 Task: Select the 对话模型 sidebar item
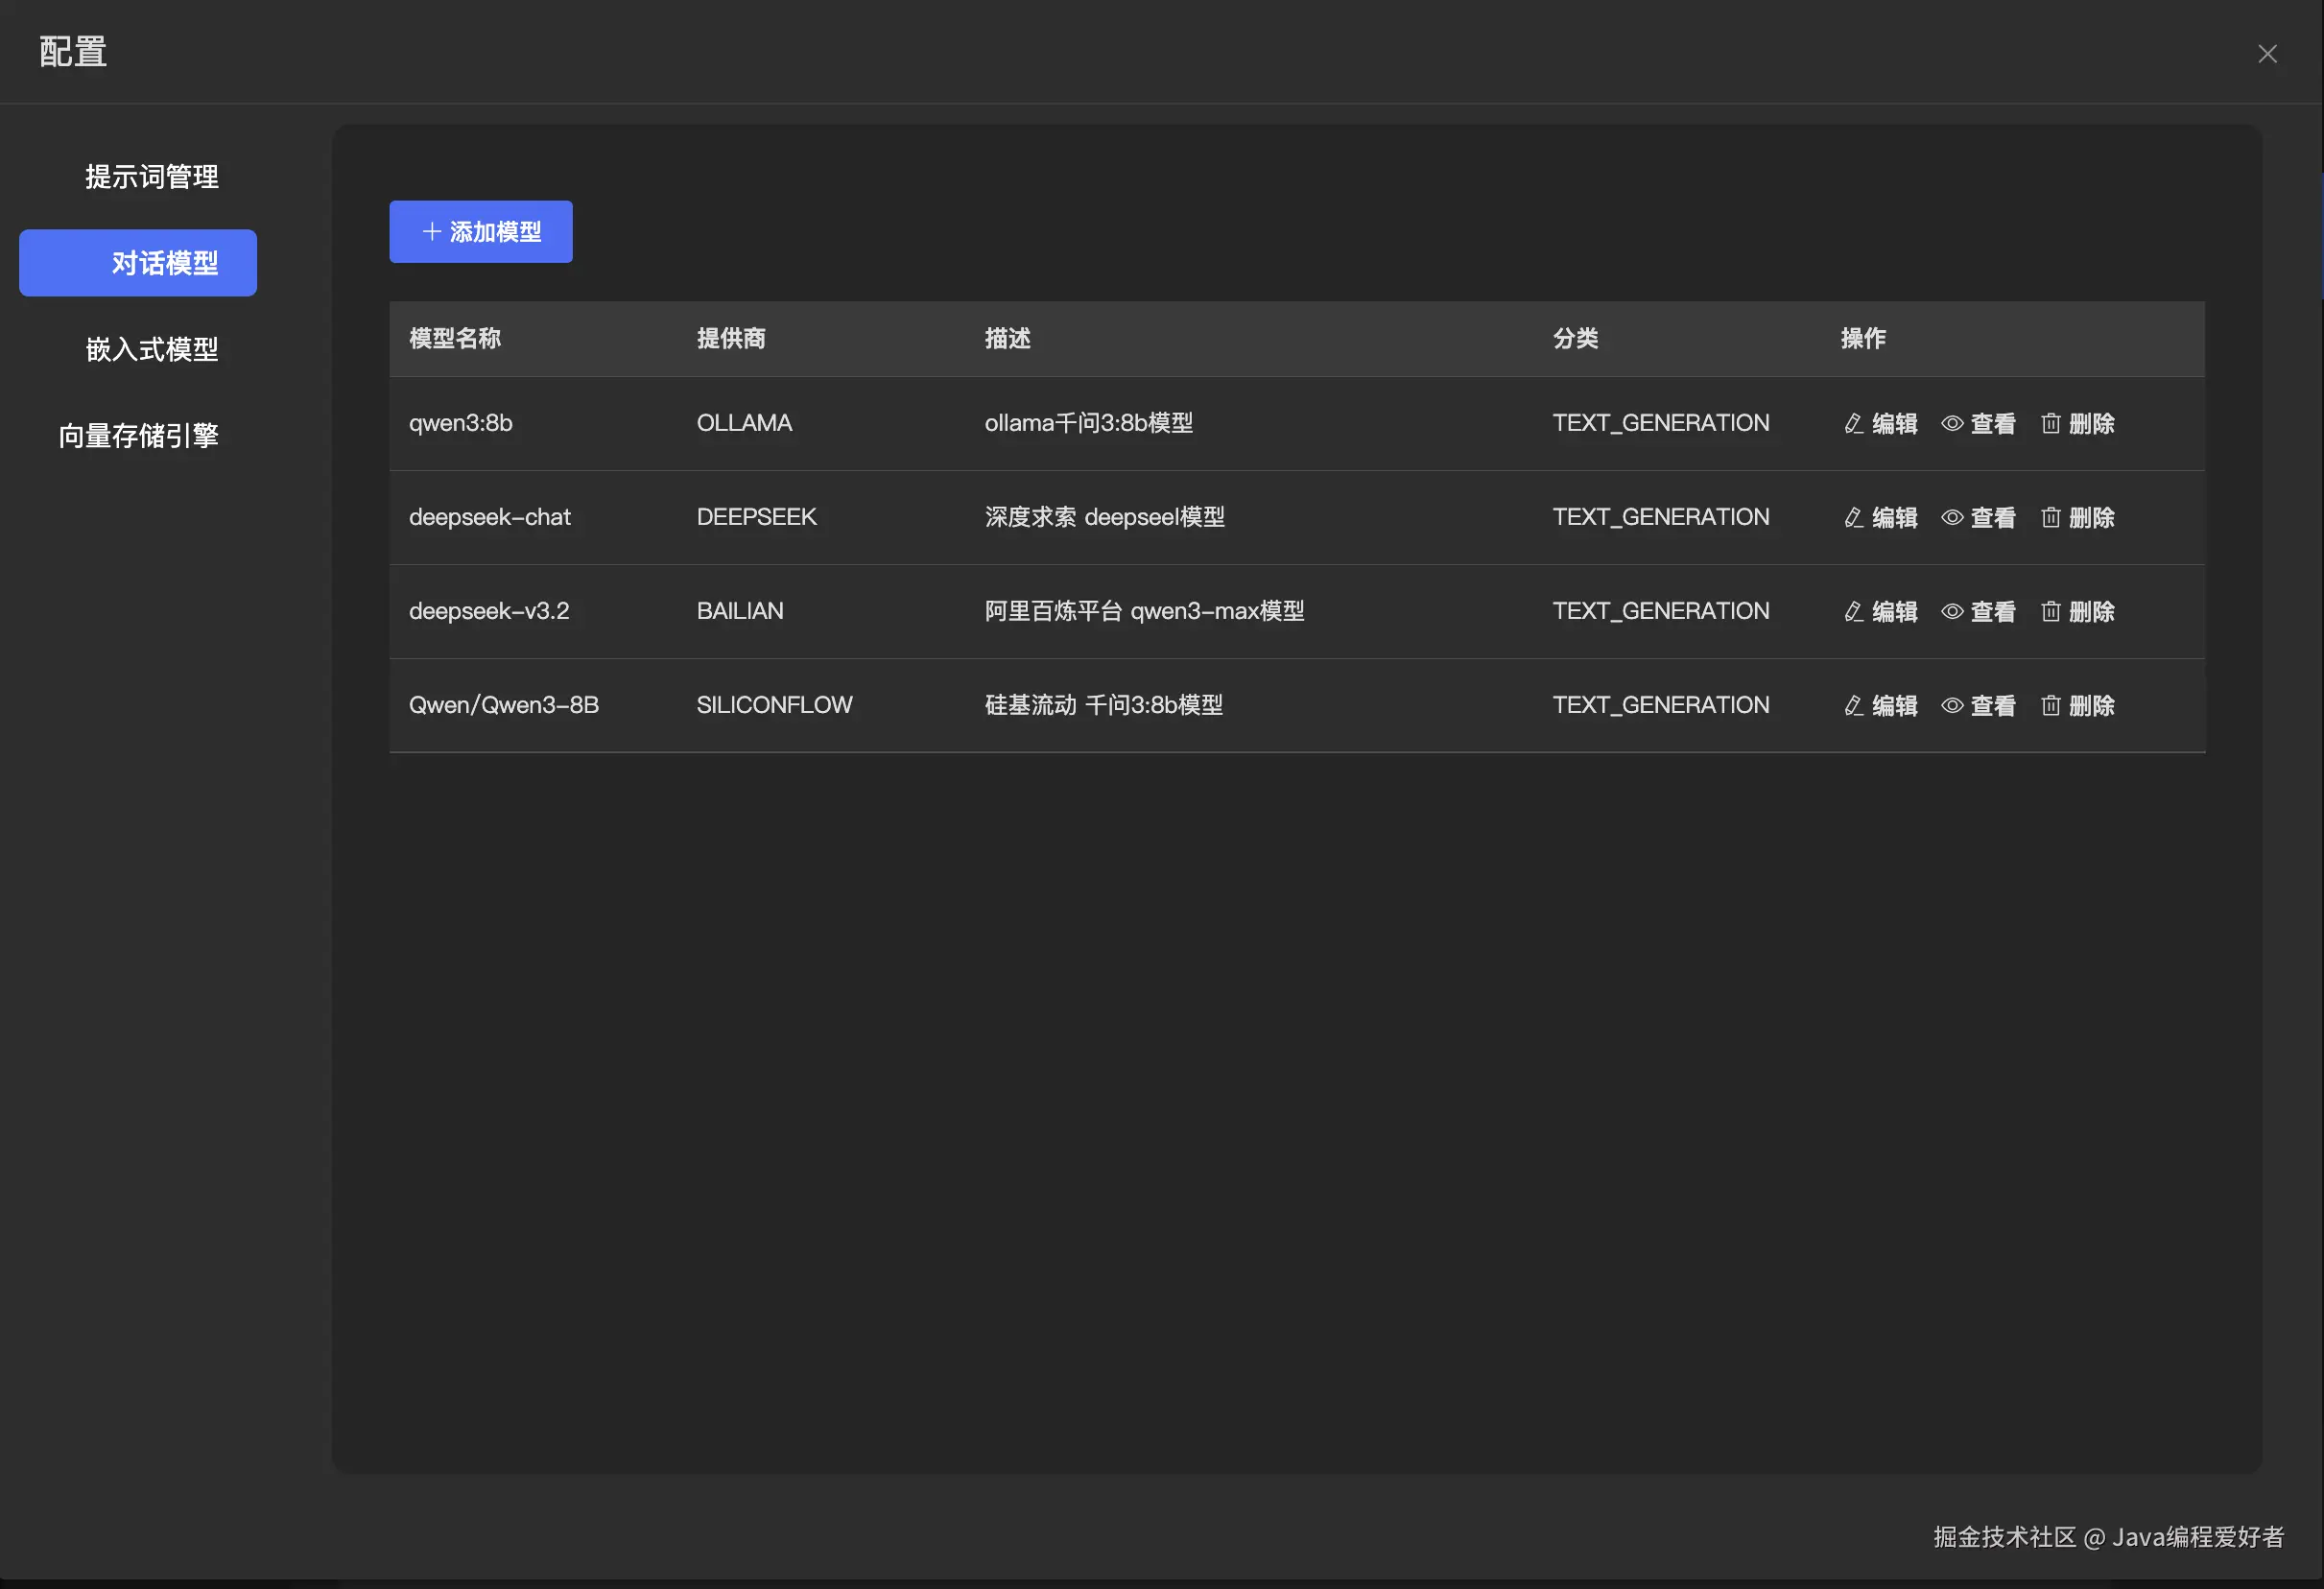click(x=138, y=263)
